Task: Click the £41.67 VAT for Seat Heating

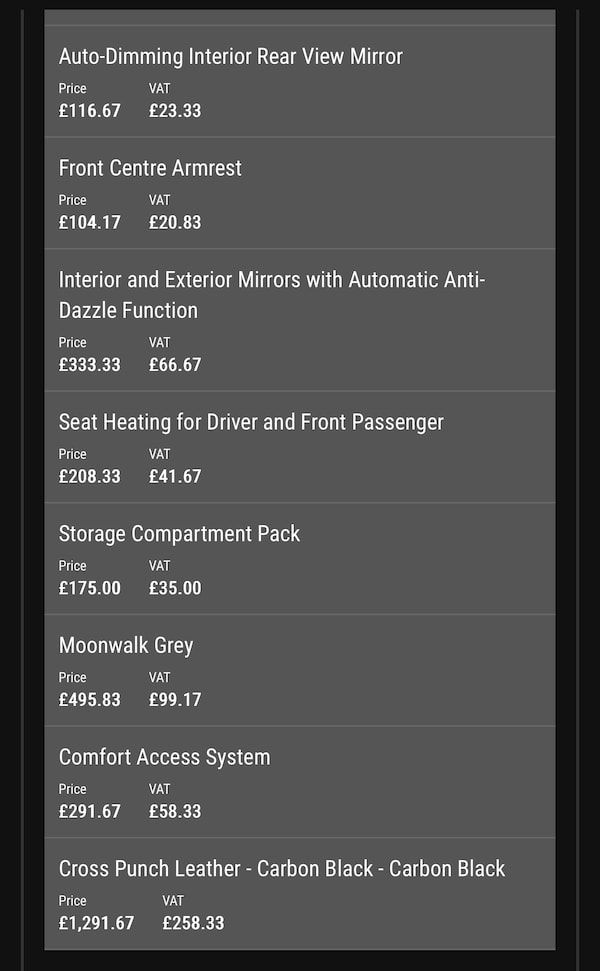Action: pos(175,476)
